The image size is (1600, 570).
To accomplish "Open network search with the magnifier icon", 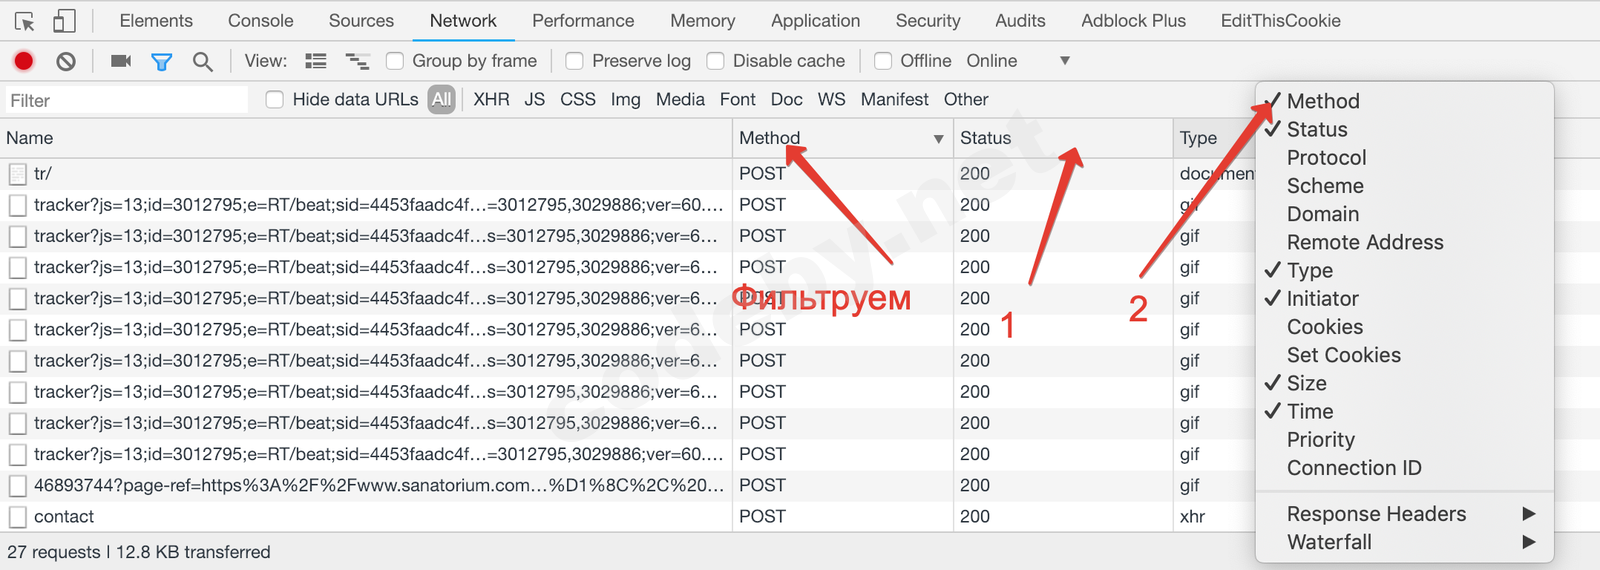I will click(202, 61).
